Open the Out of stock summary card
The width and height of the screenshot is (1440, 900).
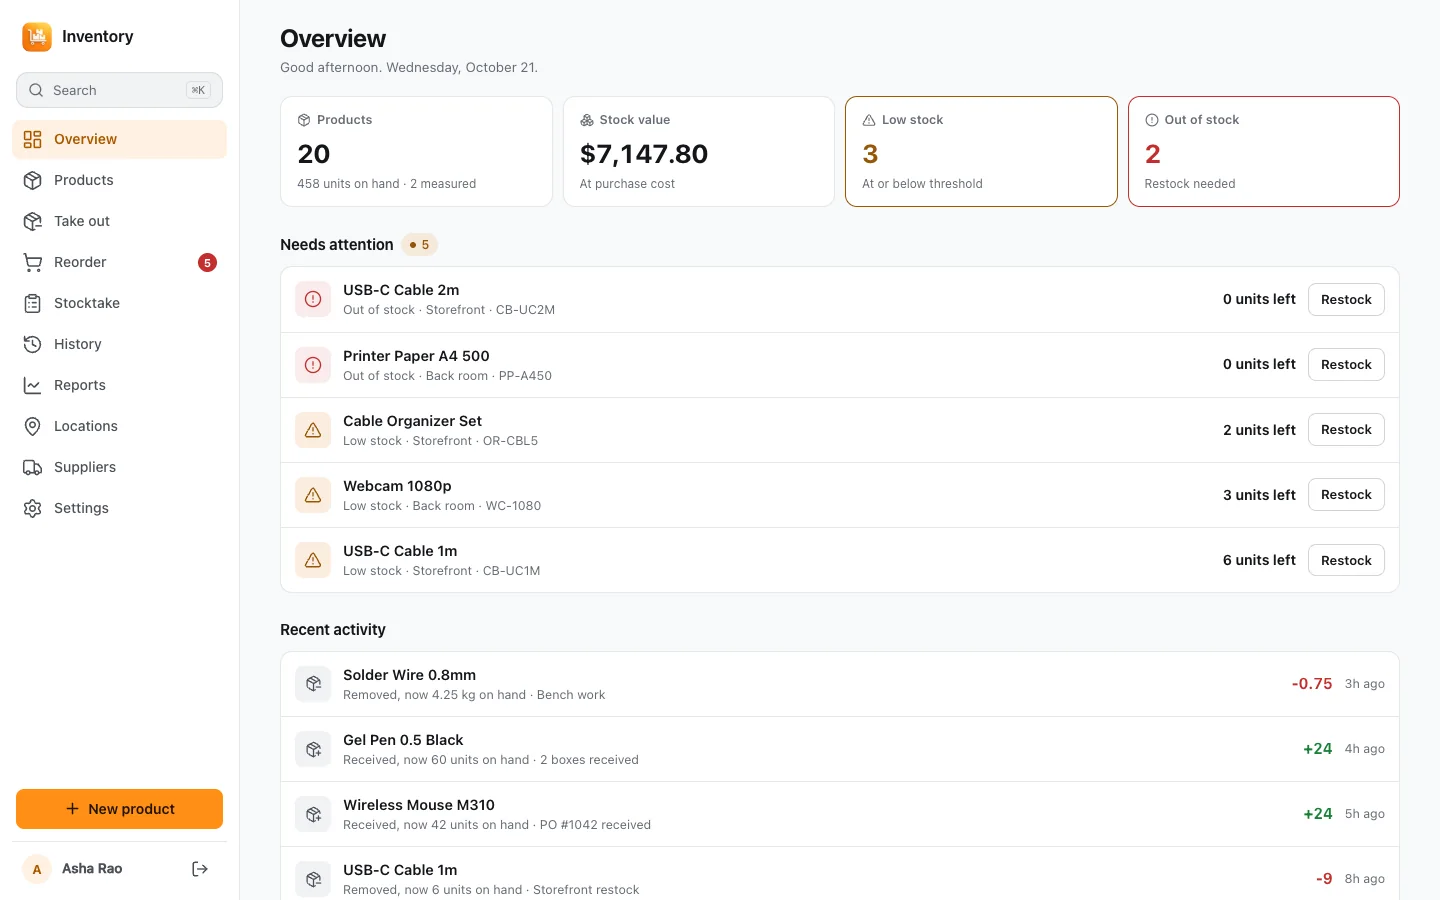click(x=1264, y=152)
